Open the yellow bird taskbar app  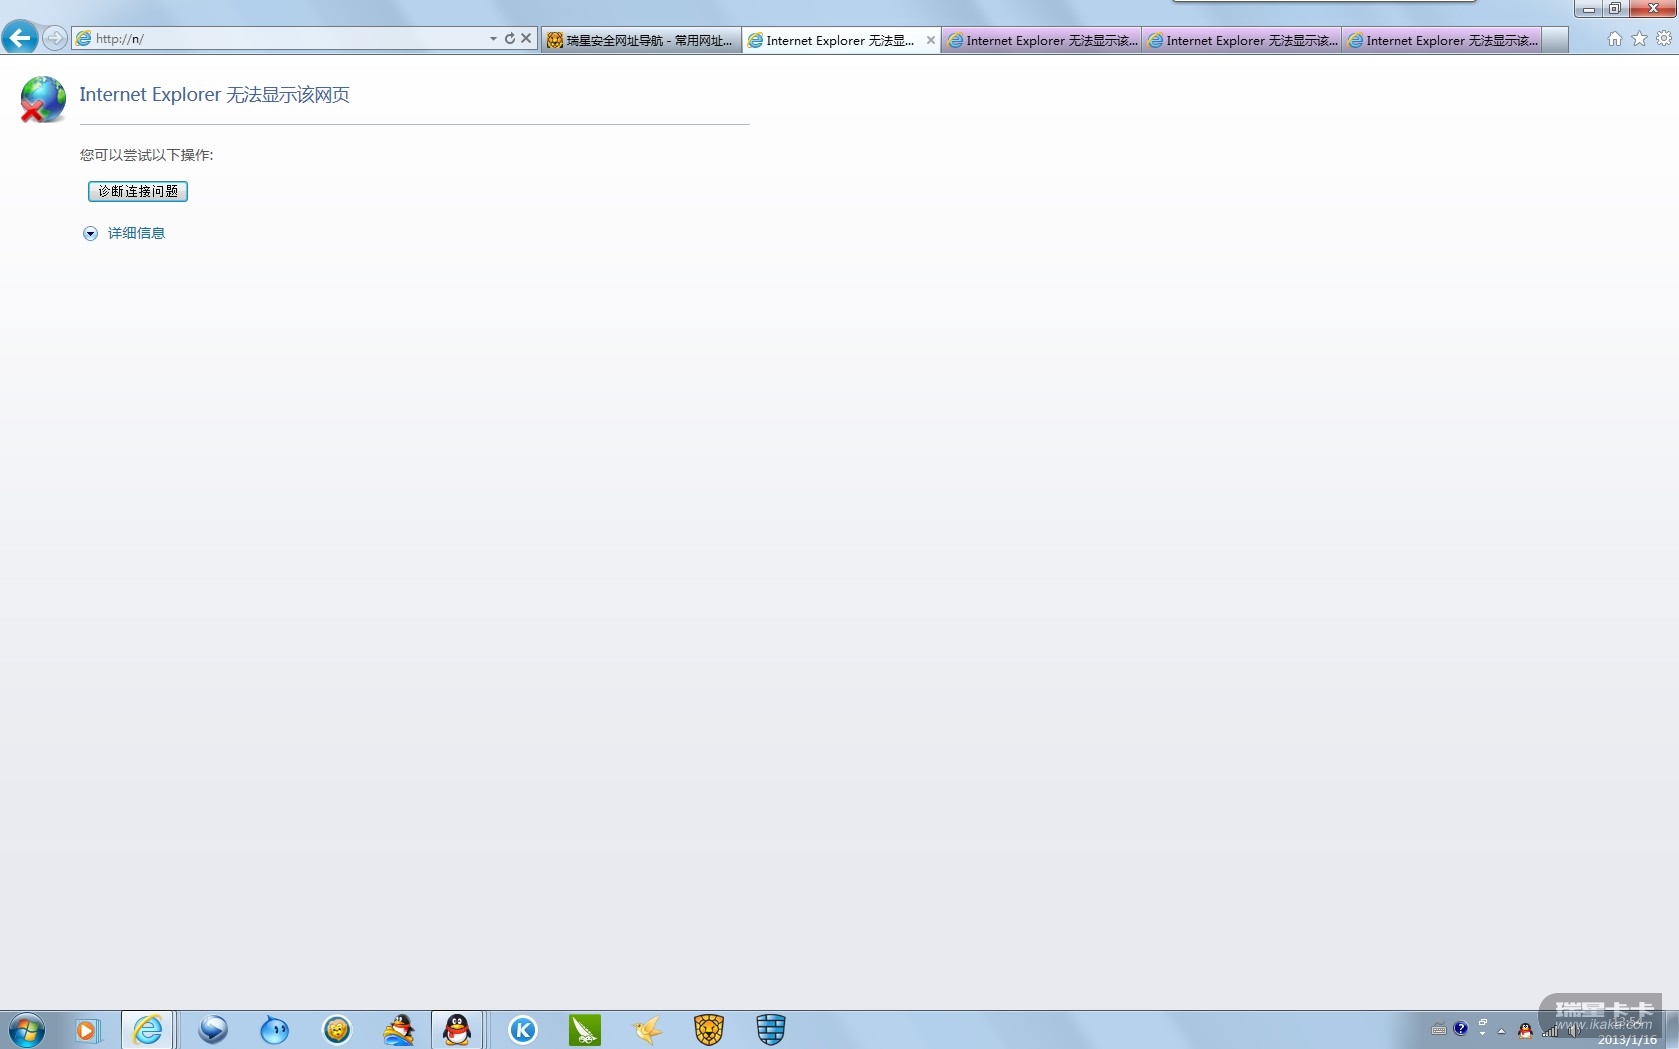pos(648,1030)
